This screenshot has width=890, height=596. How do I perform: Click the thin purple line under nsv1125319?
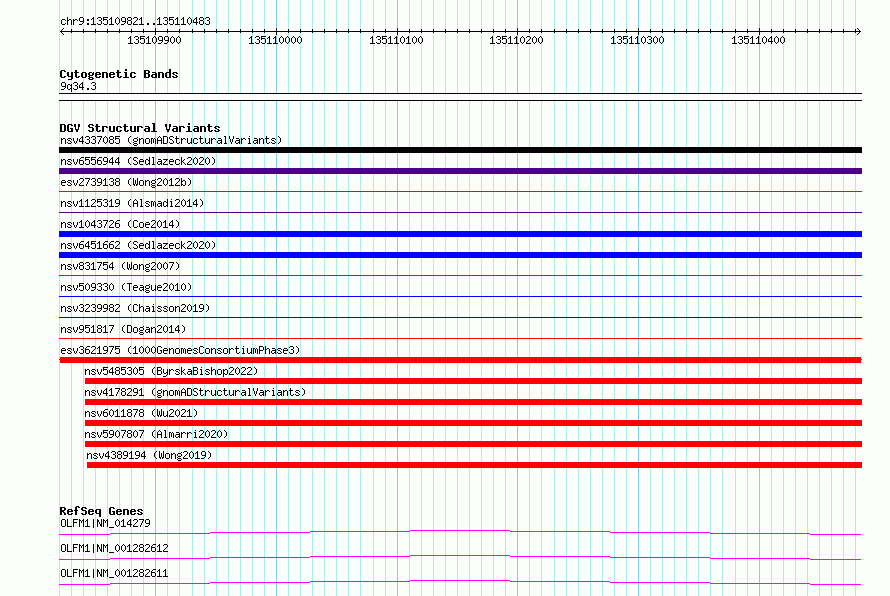click(460, 213)
